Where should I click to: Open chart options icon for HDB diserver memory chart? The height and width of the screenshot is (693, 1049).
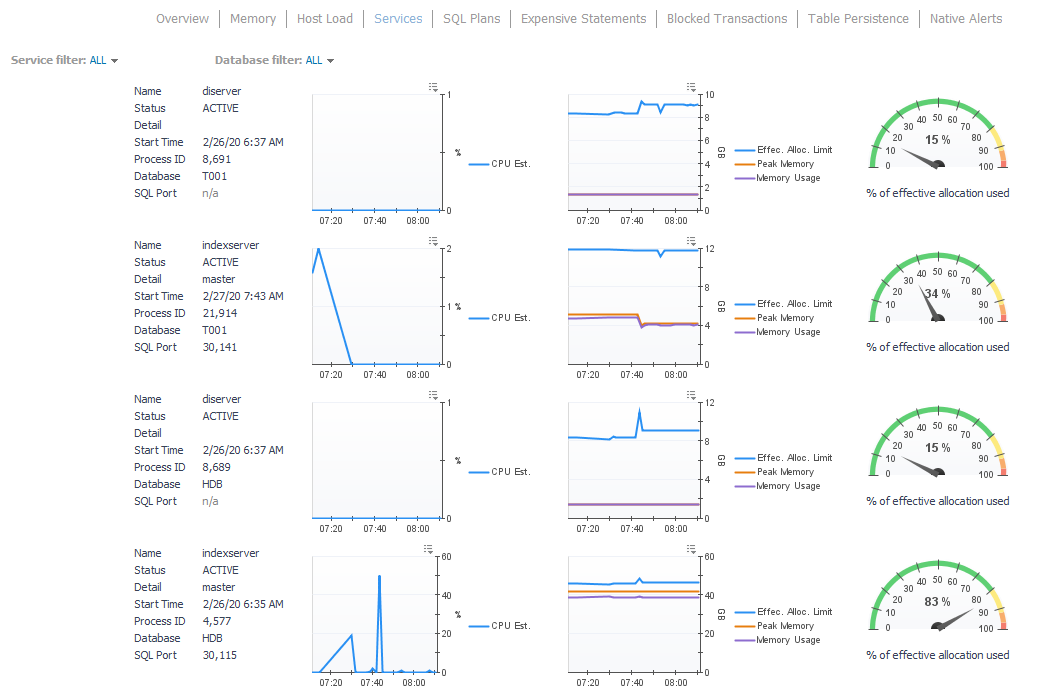pos(691,395)
